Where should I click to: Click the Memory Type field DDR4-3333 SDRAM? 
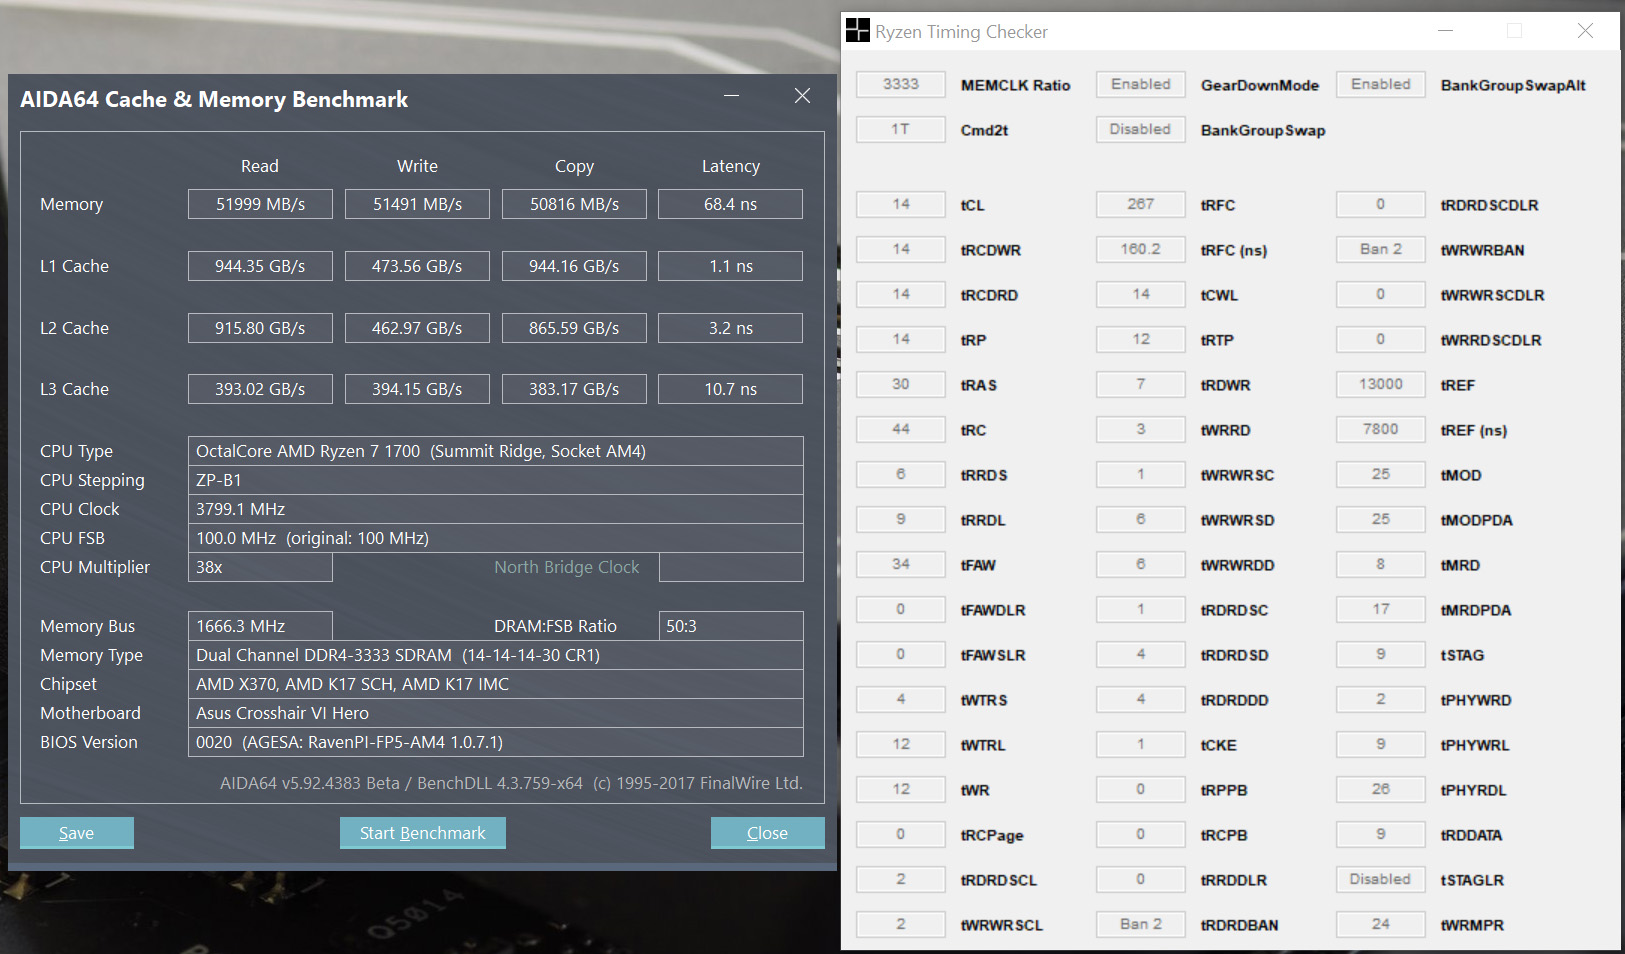coord(495,655)
